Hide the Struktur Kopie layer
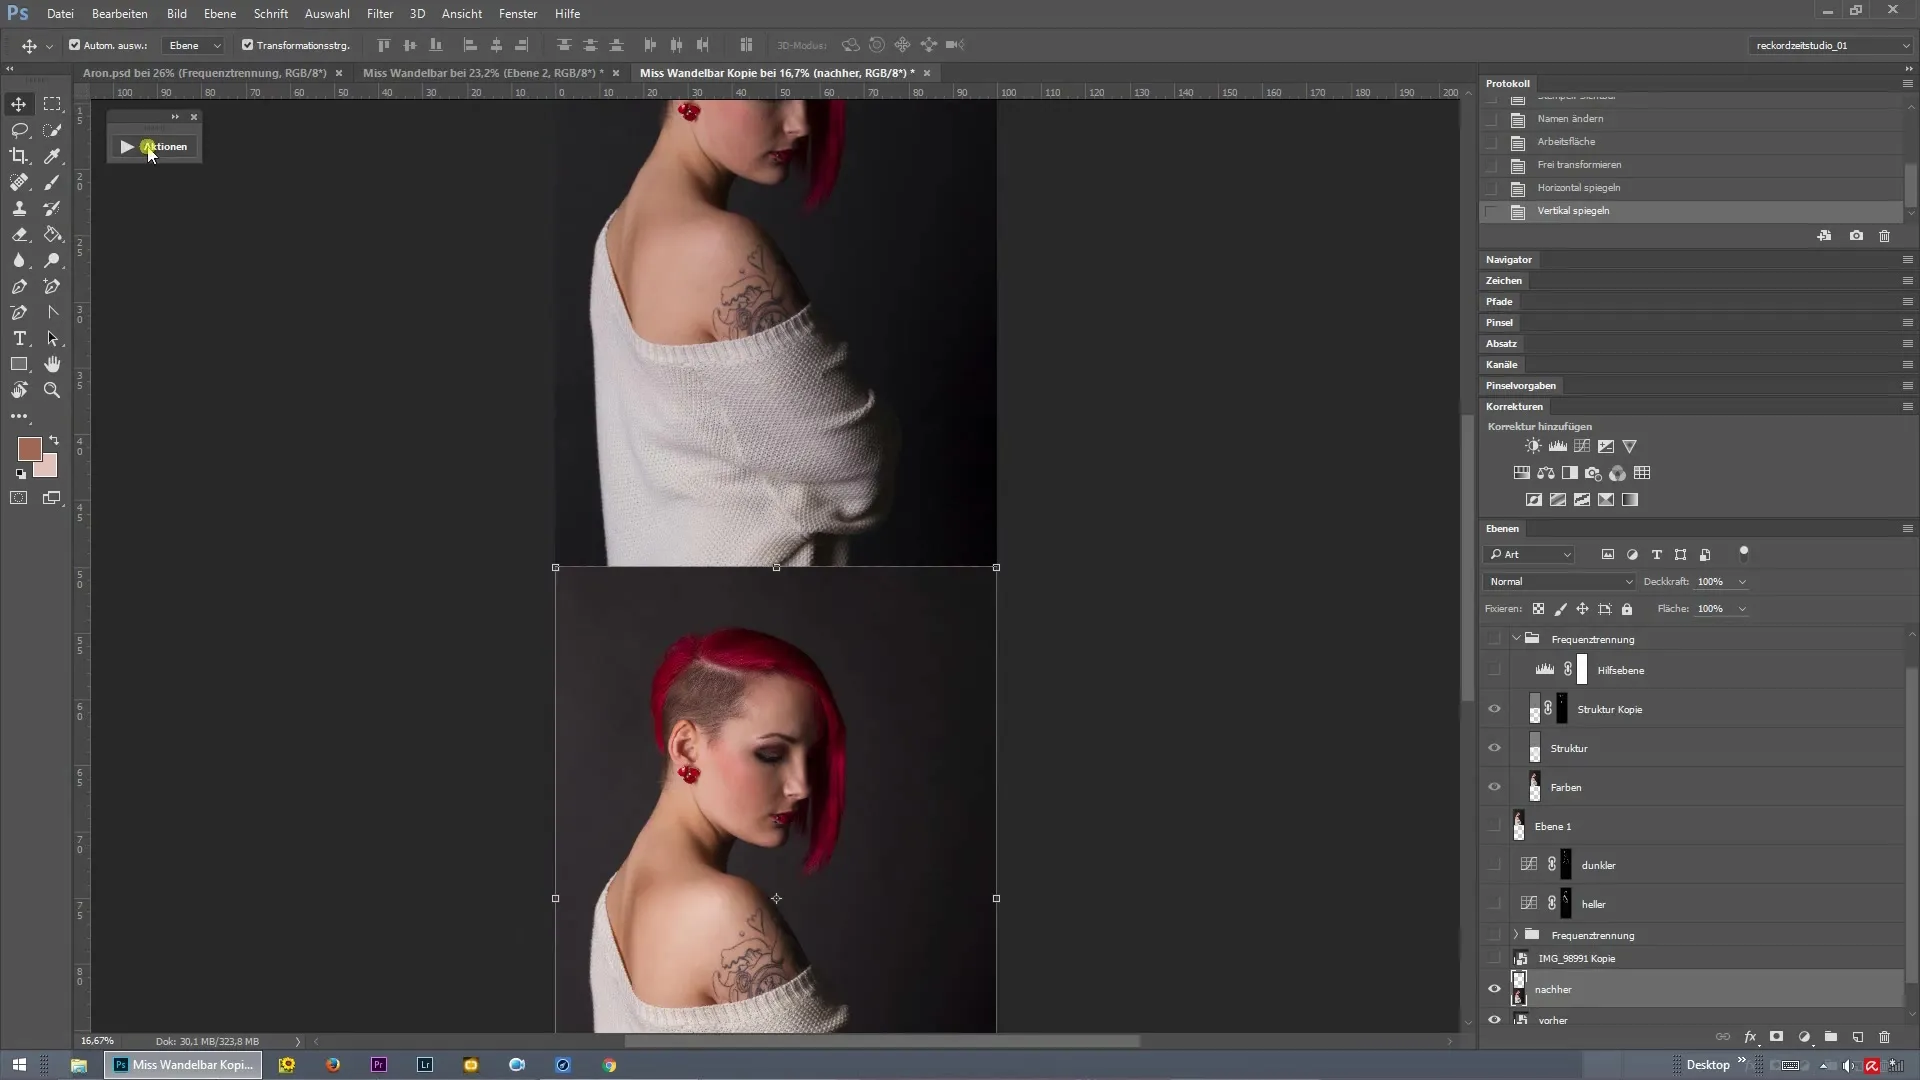 [1494, 709]
